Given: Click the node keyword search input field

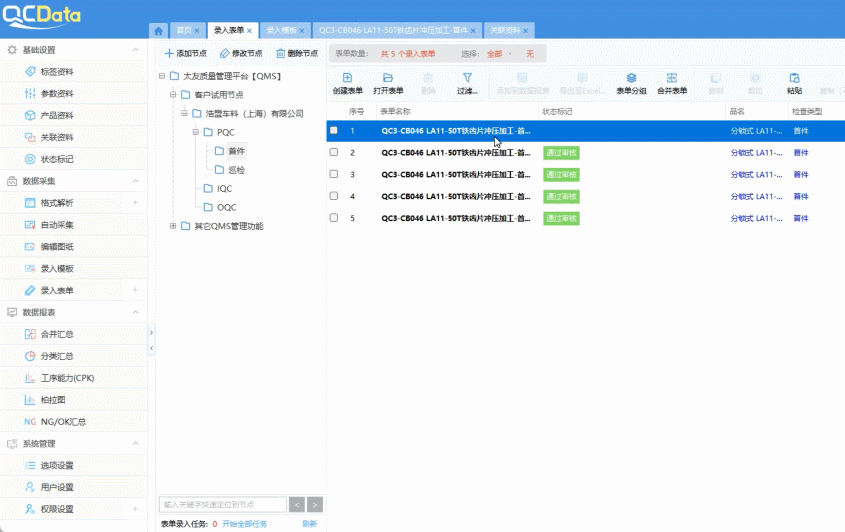Looking at the screenshot, I should (x=222, y=505).
